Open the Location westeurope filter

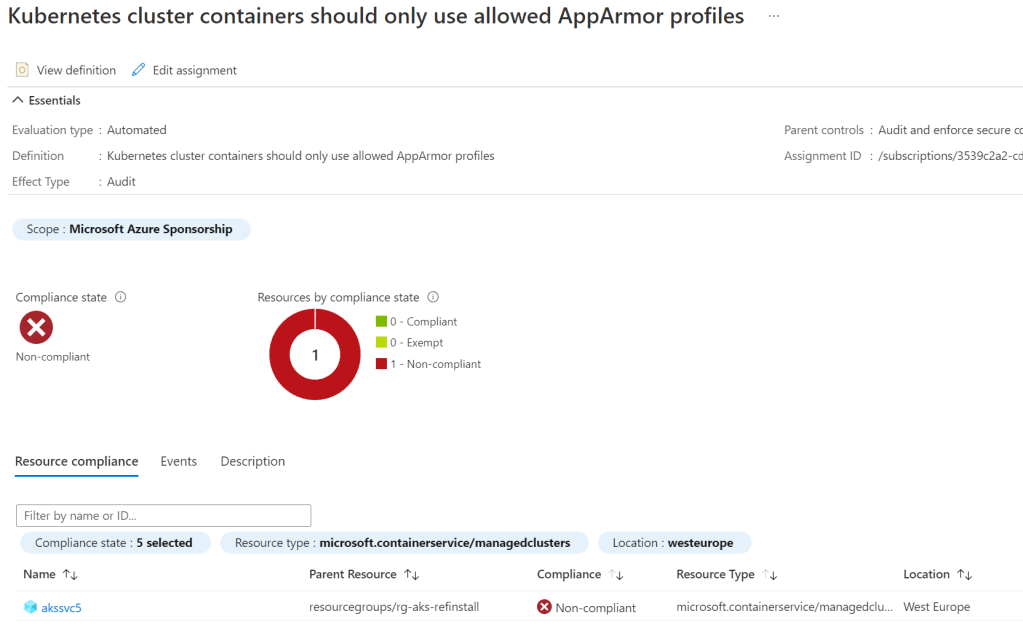pos(673,543)
